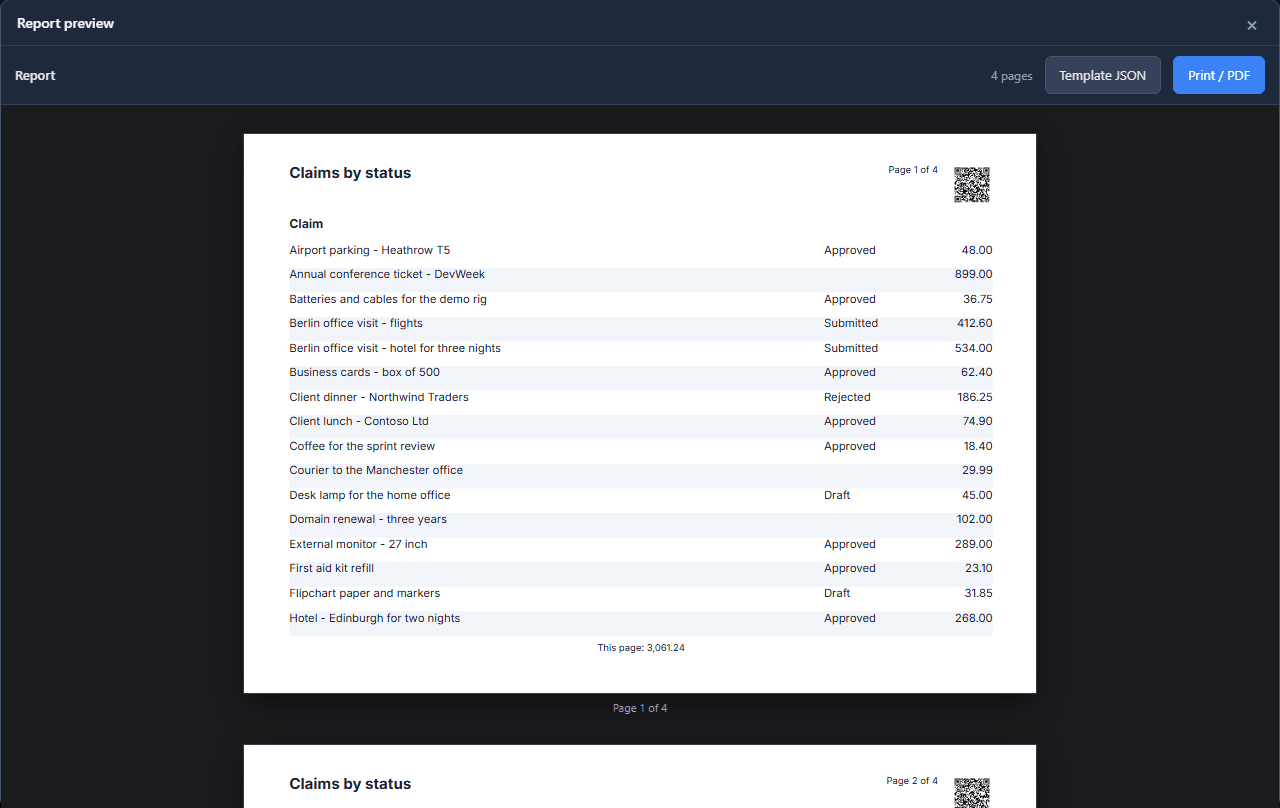Click 'Batteries and cables for the demo rig'

(x=388, y=299)
